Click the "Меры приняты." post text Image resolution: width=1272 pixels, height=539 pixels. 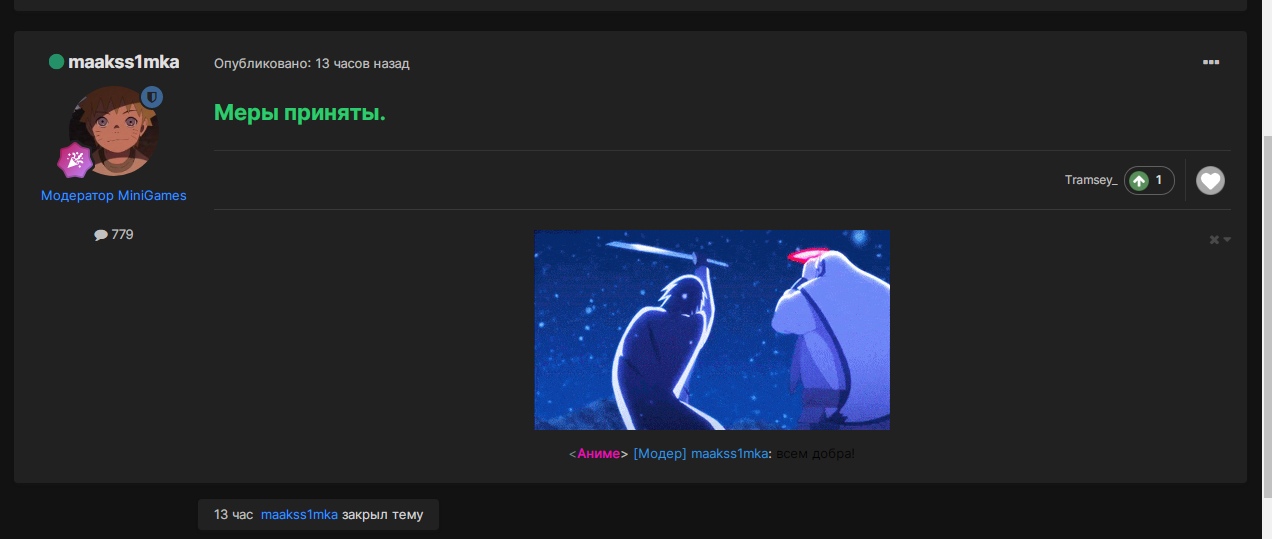click(299, 113)
